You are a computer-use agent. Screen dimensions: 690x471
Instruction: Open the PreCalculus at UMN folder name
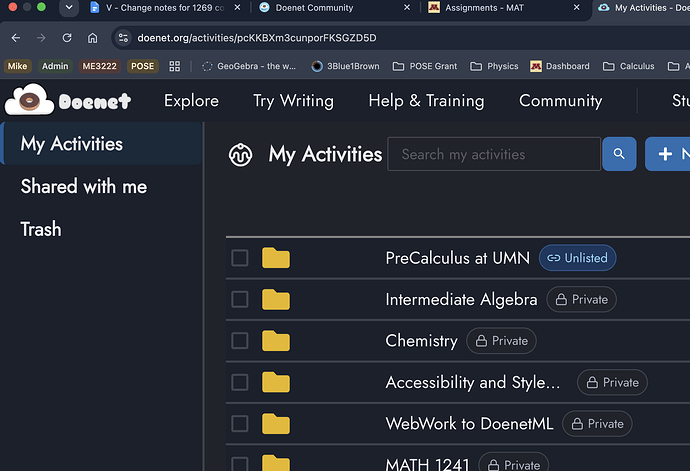pyautogui.click(x=458, y=258)
